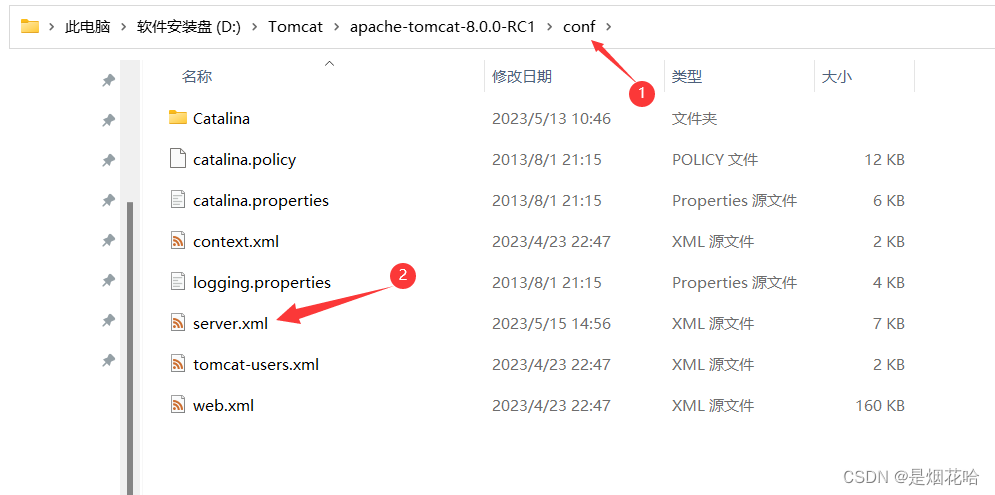Click the 160 KB size of web.xml
995x495 pixels.
click(x=880, y=405)
